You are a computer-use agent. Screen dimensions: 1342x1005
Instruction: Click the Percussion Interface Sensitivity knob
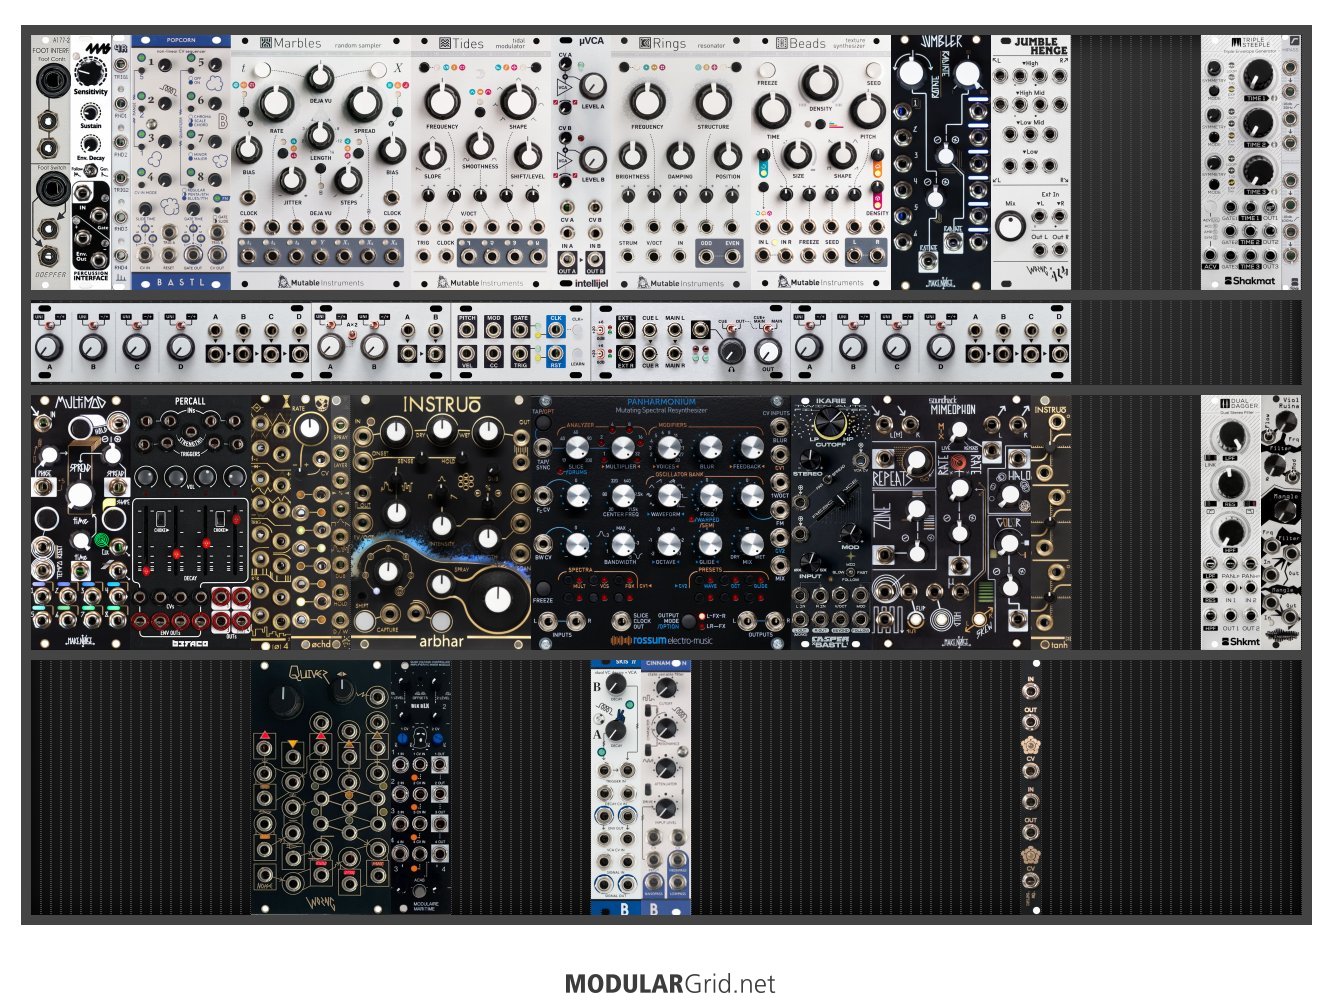tap(90, 73)
